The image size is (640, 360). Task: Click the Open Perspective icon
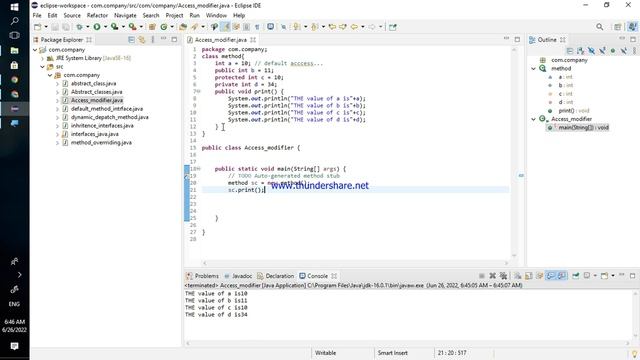618,27
